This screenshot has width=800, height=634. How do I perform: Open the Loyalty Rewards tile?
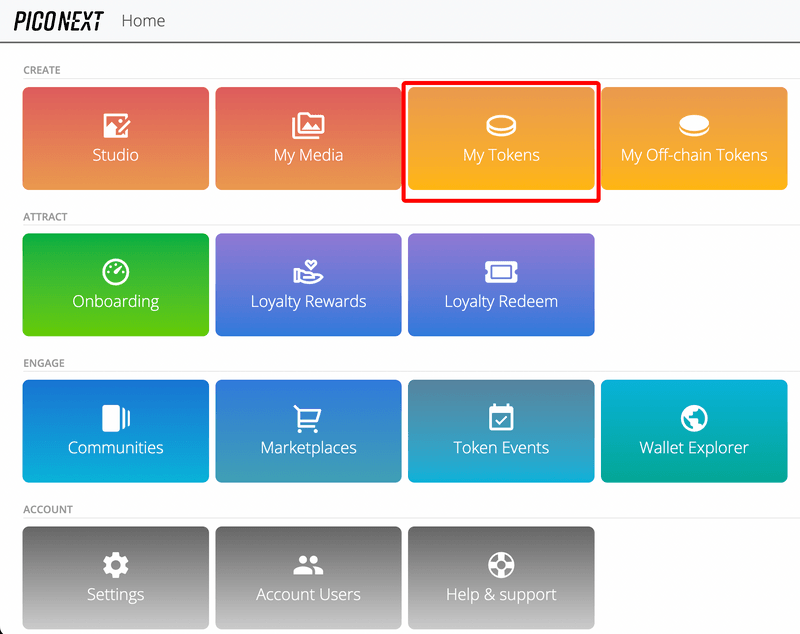[x=308, y=285]
